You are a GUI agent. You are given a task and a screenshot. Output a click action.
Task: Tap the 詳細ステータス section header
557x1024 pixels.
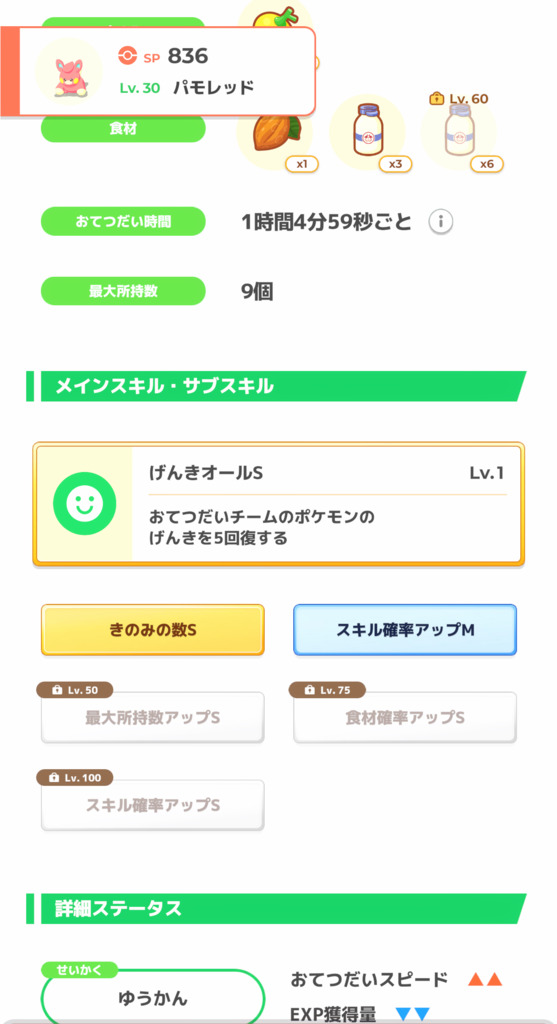click(276, 908)
